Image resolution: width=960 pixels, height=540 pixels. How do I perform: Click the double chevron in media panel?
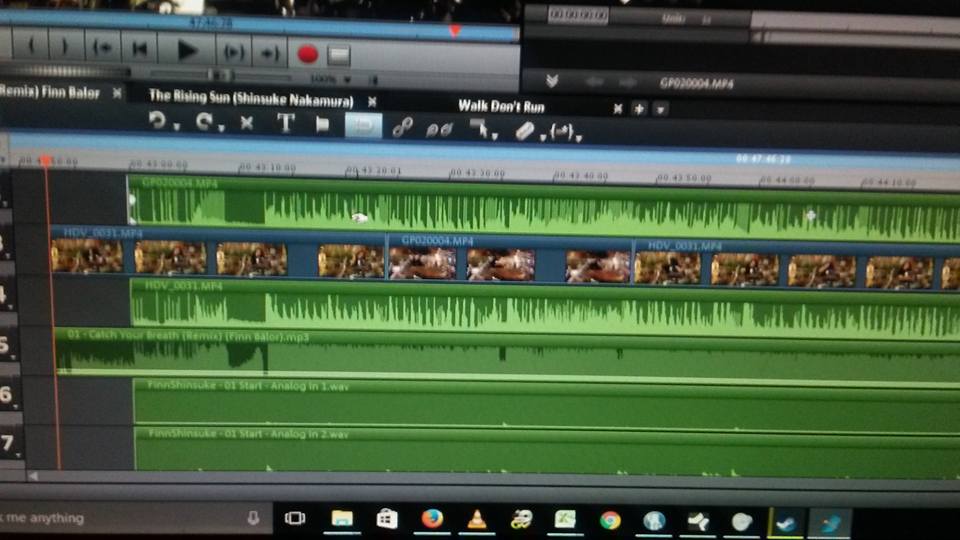point(552,80)
